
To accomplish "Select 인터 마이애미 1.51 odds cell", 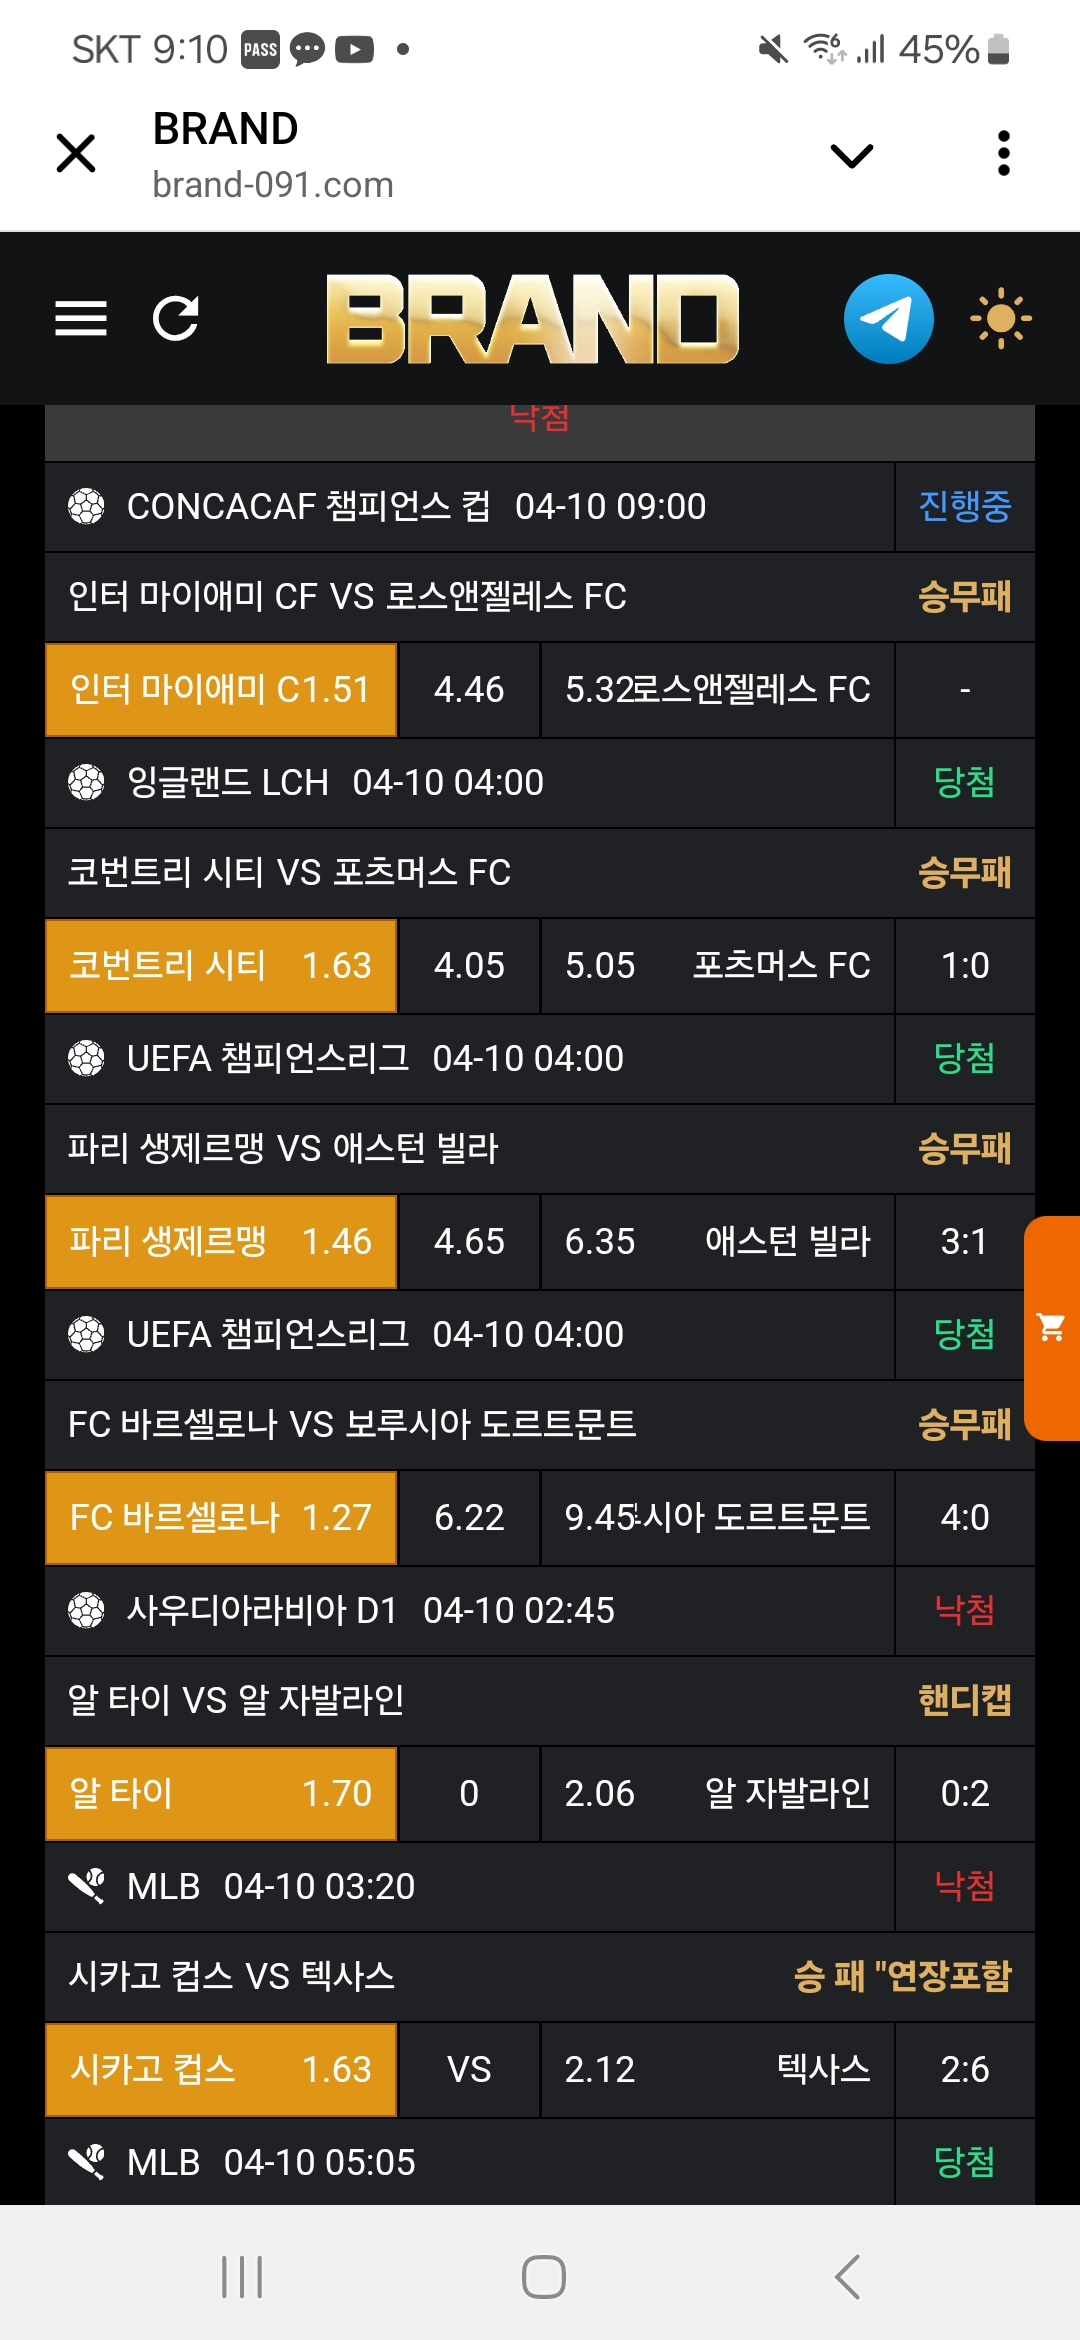I will pyautogui.click(x=221, y=690).
